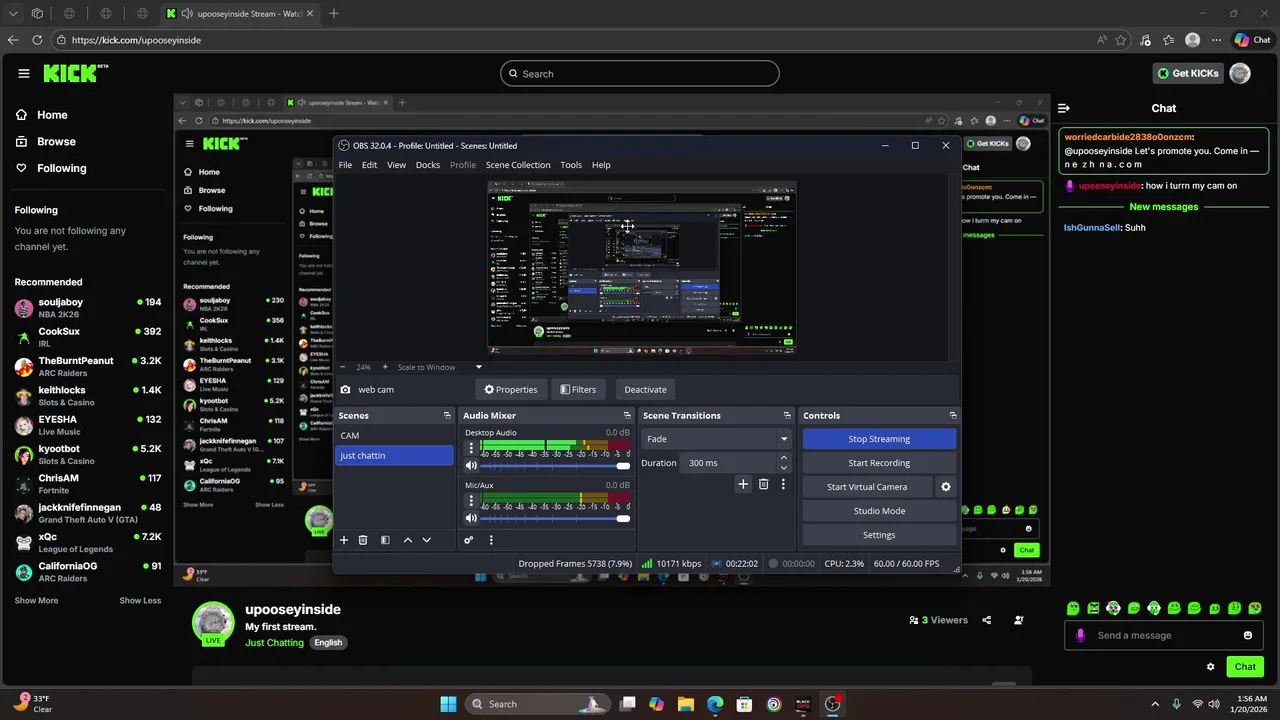This screenshot has width=1280, height=720.
Task: Collapse recommended list with Show Less
Action: pyautogui.click(x=140, y=601)
